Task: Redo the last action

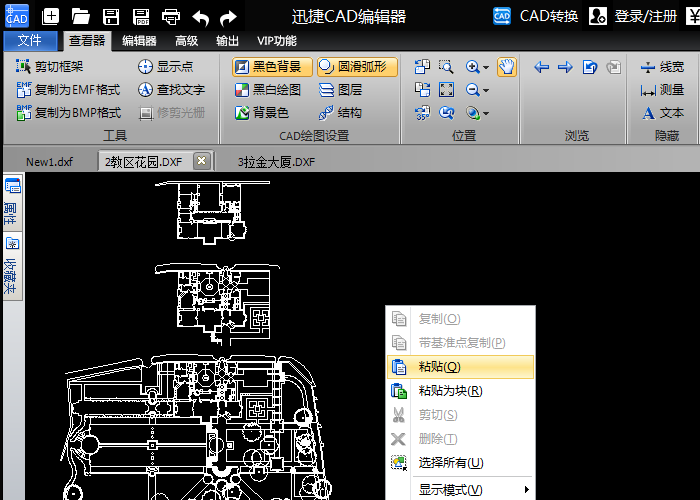Action: [x=229, y=17]
